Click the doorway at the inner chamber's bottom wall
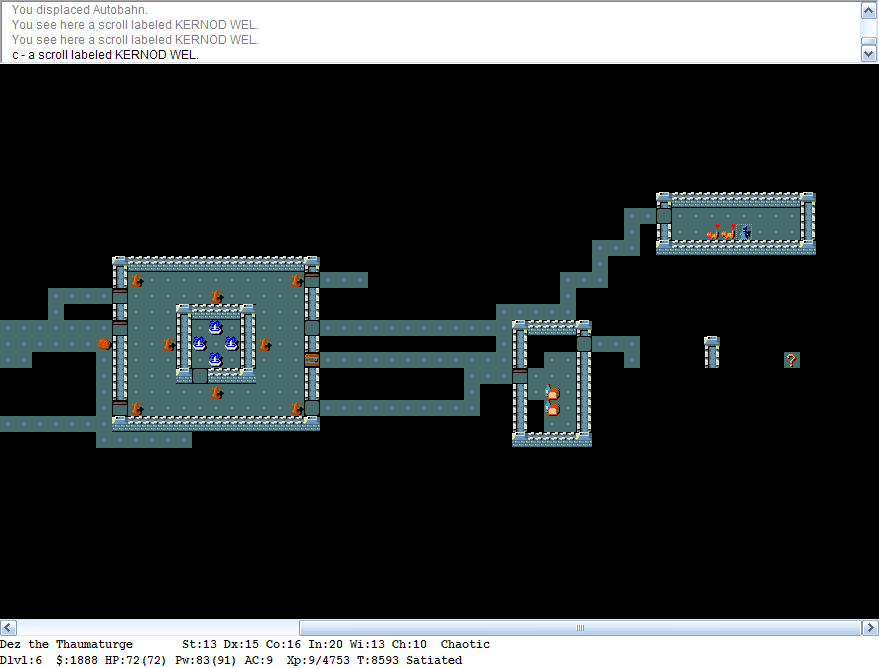This screenshot has width=879, height=668. (200, 375)
